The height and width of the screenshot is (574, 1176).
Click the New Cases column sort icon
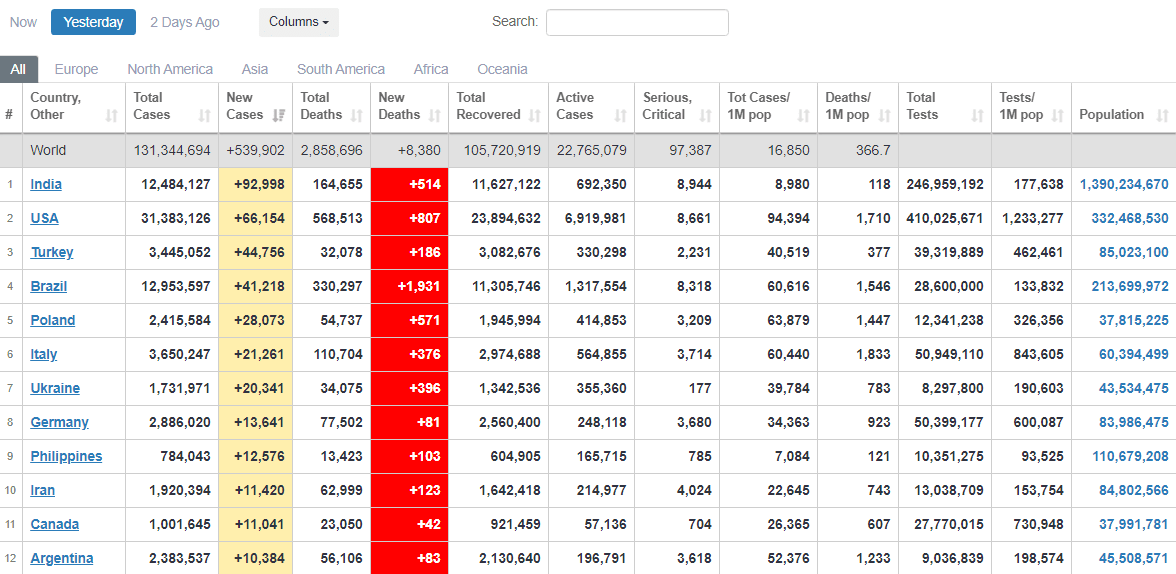[279, 115]
